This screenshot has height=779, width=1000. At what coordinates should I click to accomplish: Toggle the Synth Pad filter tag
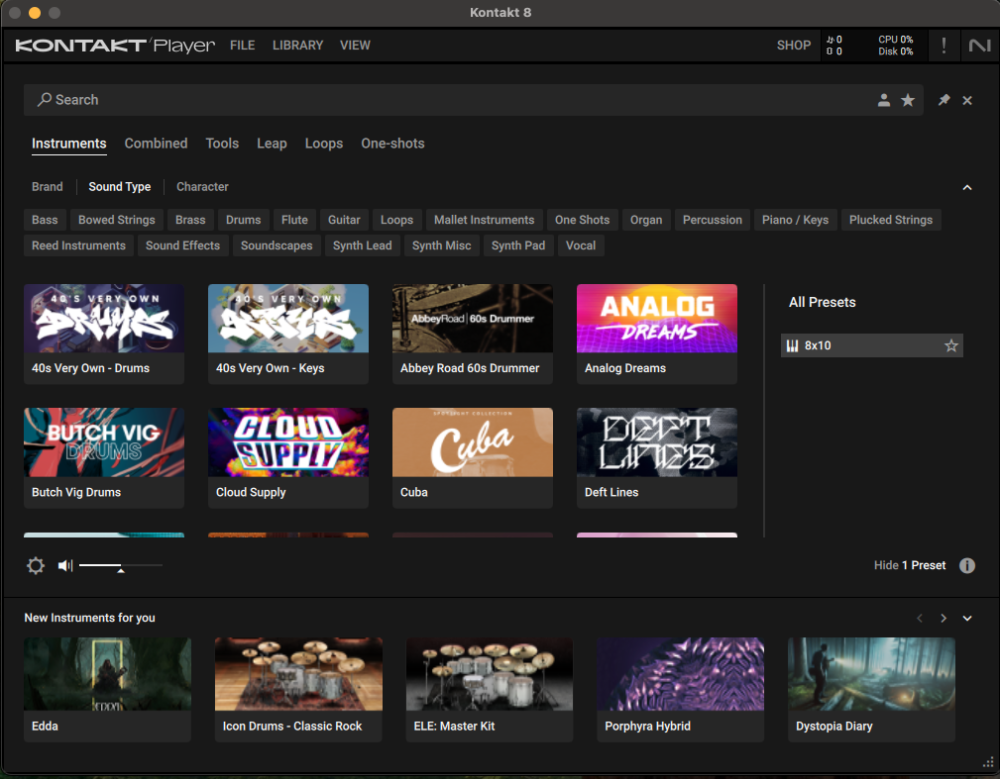tap(518, 246)
